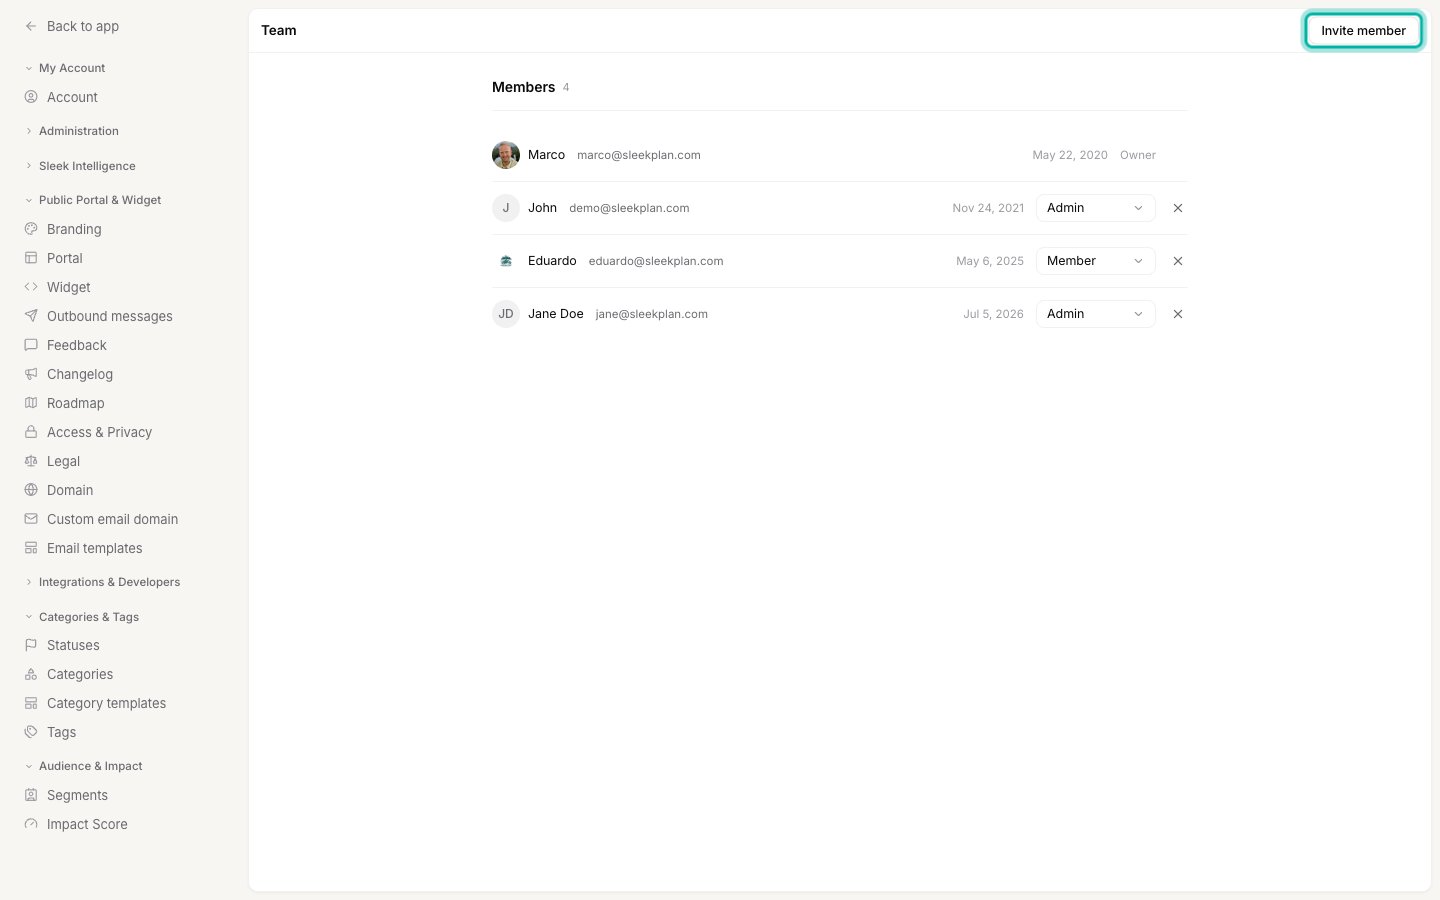
Task: Click Jane Doe's JD avatar
Action: 506,314
